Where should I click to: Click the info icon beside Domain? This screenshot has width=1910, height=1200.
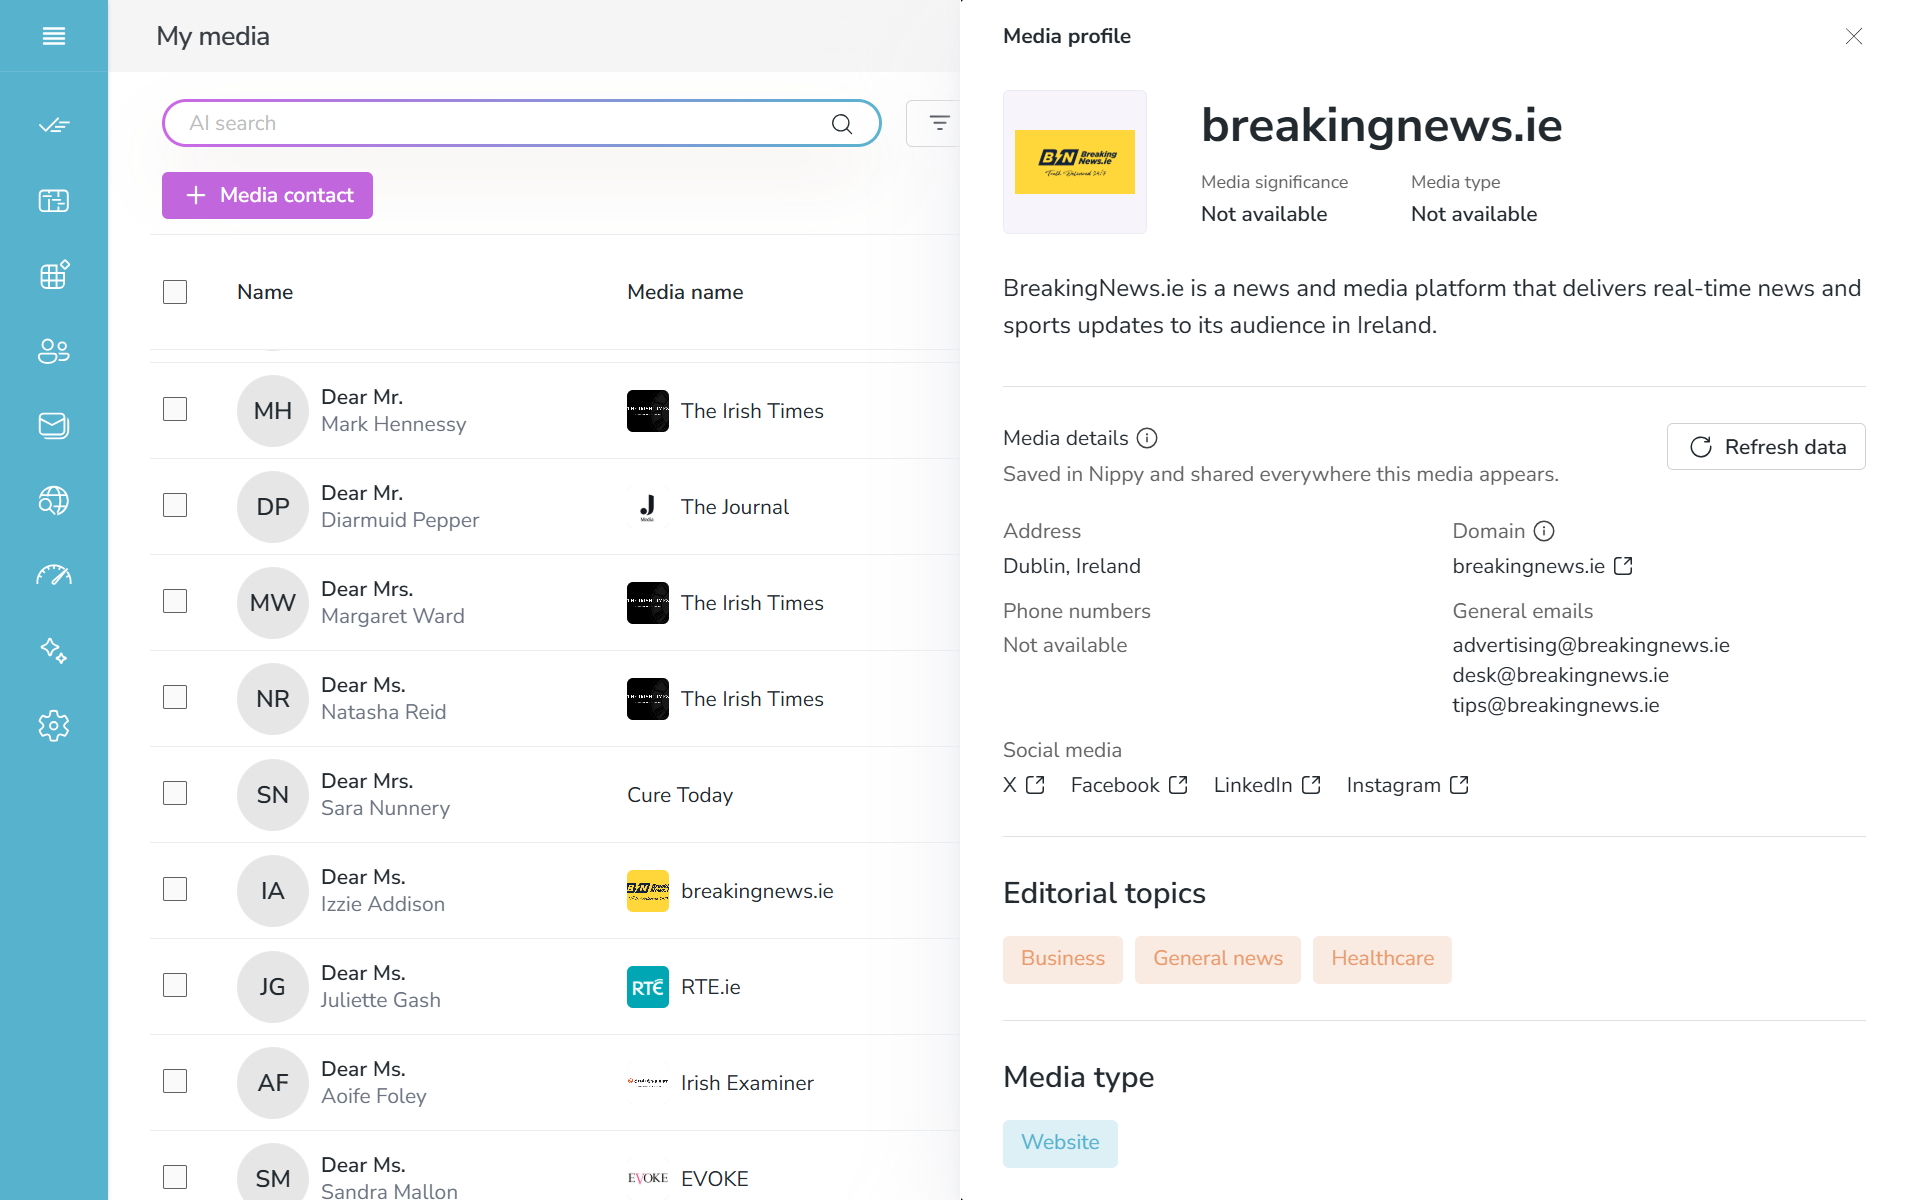1544,531
